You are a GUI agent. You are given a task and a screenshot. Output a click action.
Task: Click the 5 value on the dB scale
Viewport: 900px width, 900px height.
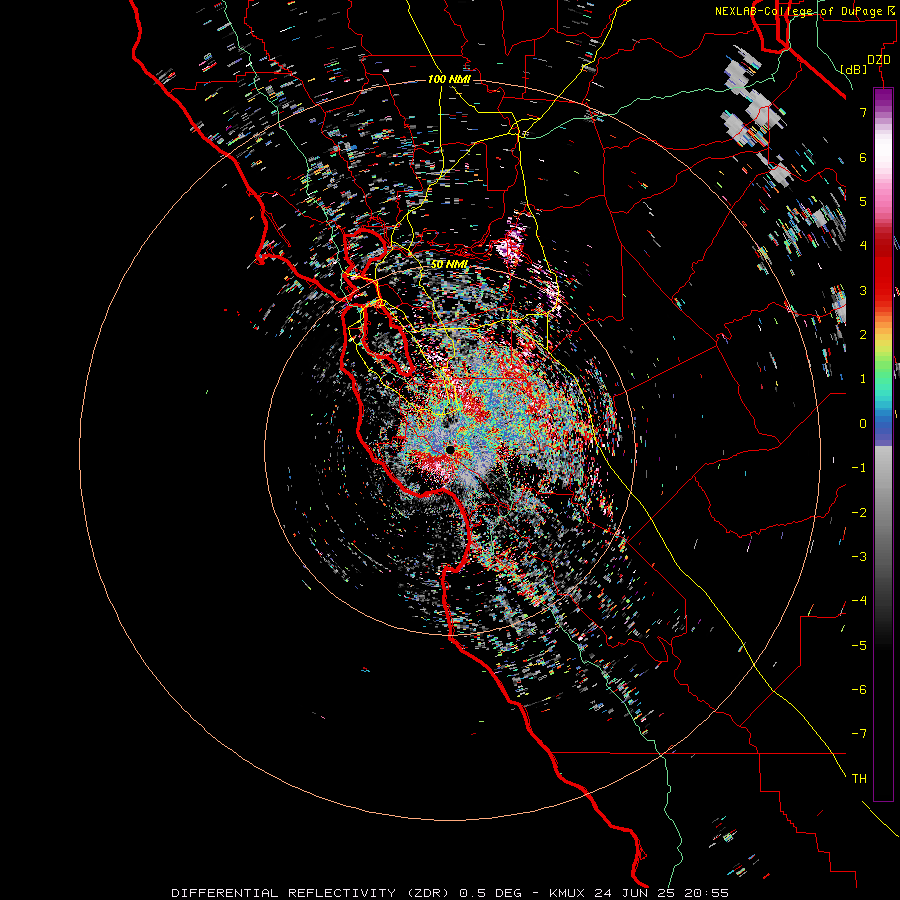863,201
